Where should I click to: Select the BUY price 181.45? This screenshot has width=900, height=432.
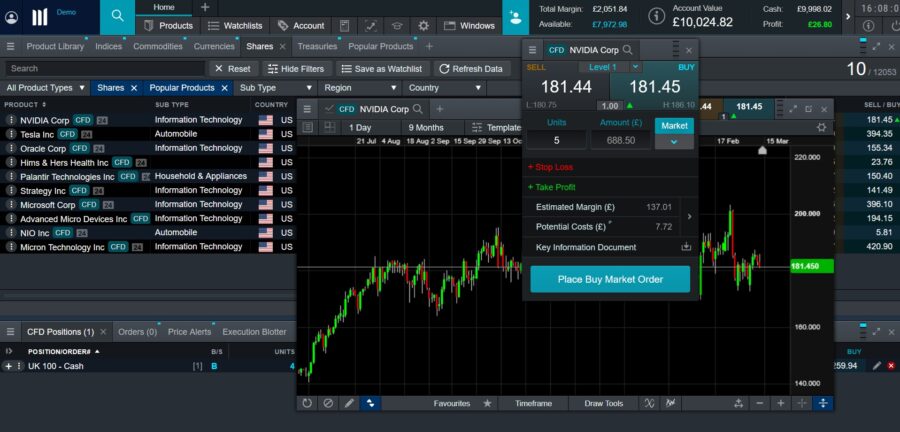[654, 87]
